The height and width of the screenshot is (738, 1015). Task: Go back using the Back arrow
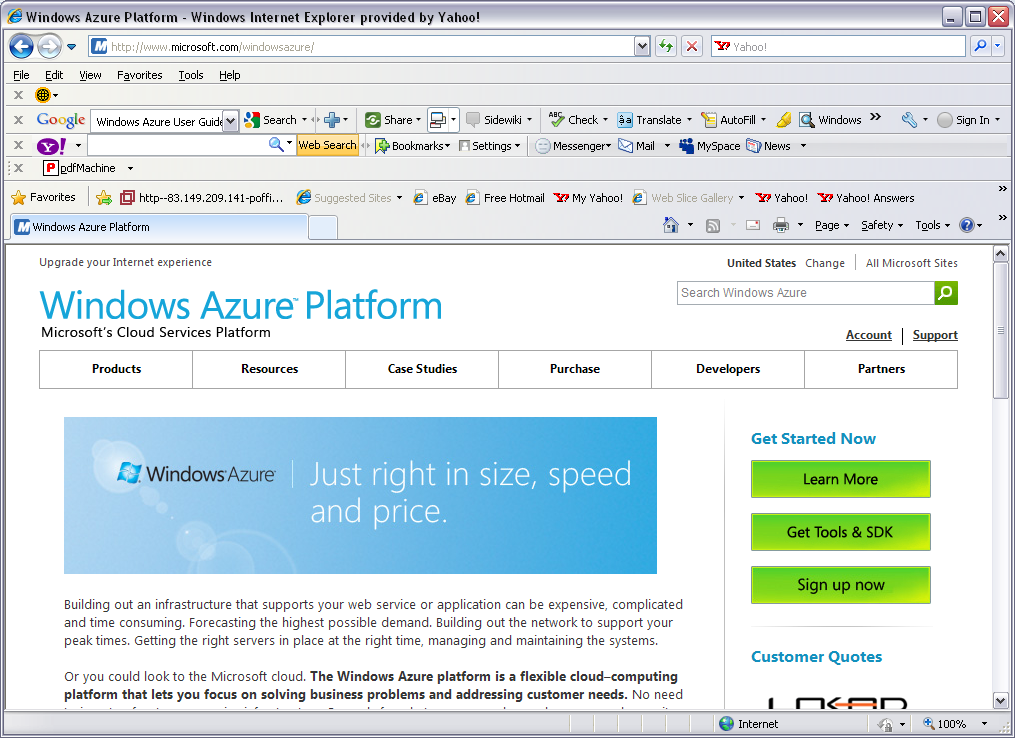click(x=22, y=46)
